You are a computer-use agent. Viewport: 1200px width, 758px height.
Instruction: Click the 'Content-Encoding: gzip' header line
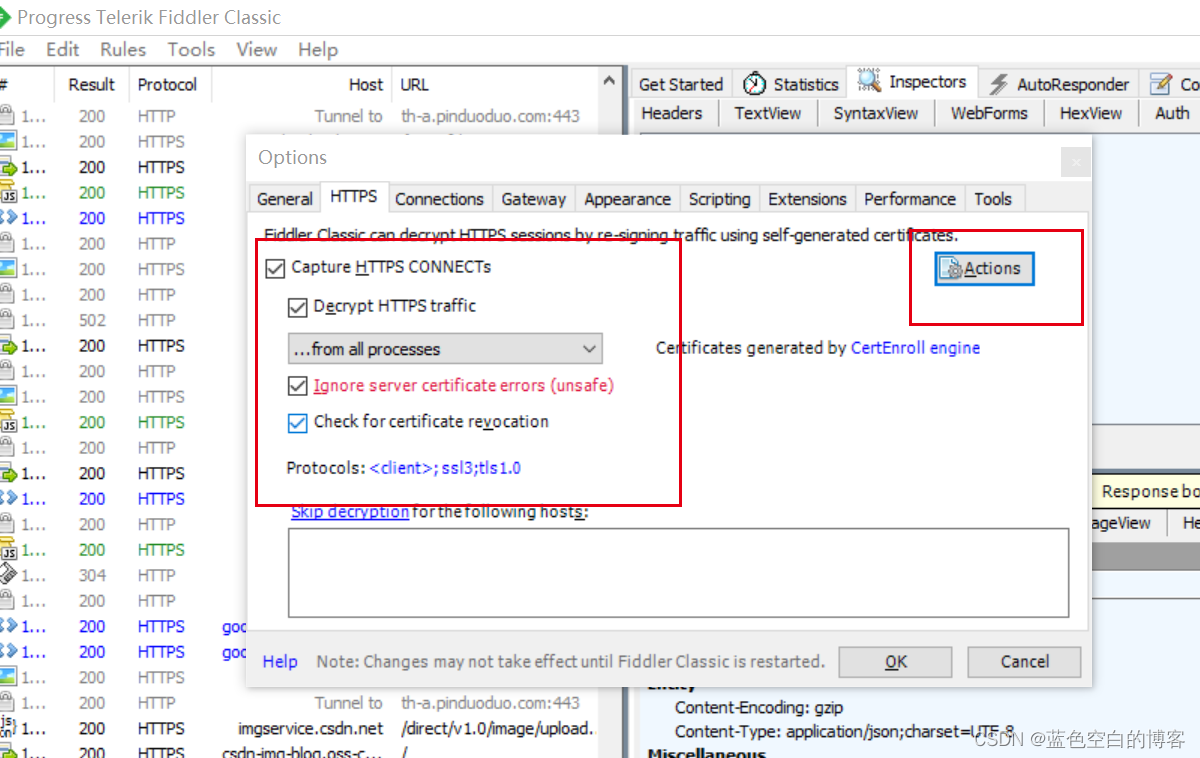(x=758, y=707)
